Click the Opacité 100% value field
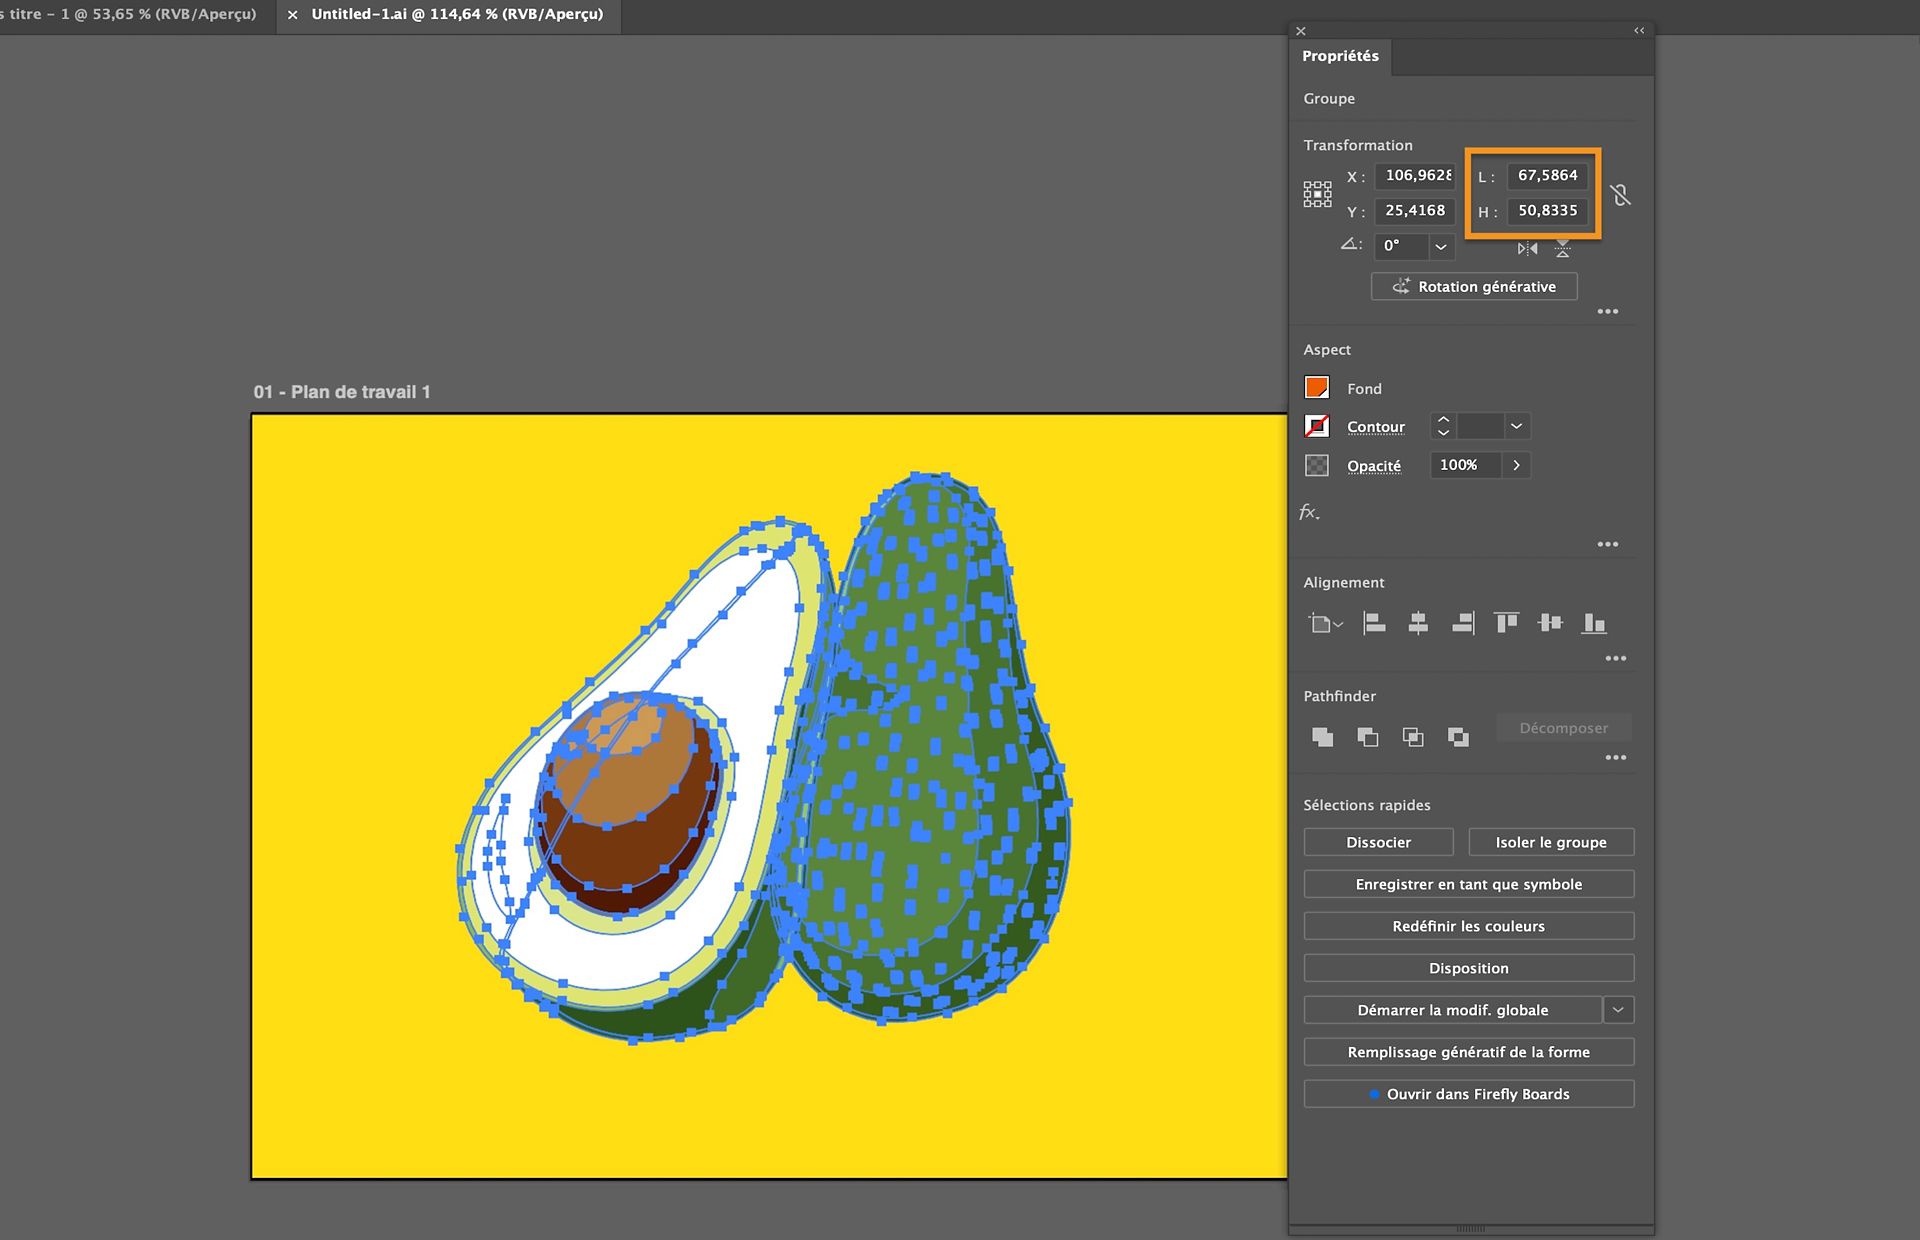Screen dimensions: 1920x1240 (x=1466, y=465)
